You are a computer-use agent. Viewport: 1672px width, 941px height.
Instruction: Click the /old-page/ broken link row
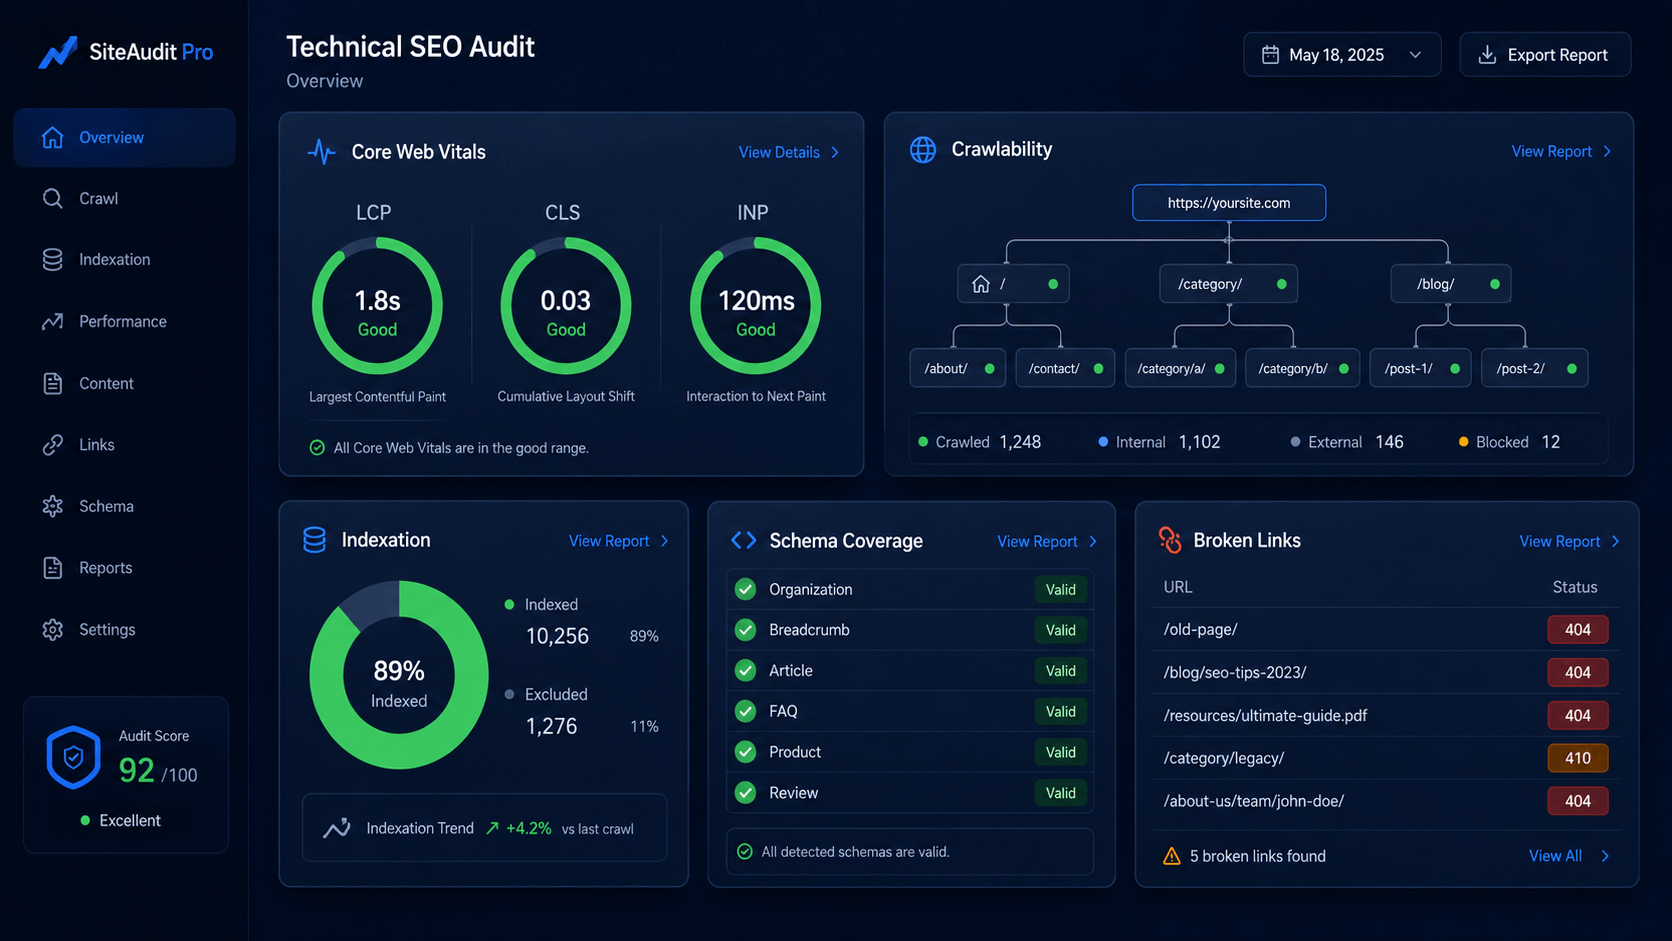pyautogui.click(x=1385, y=630)
